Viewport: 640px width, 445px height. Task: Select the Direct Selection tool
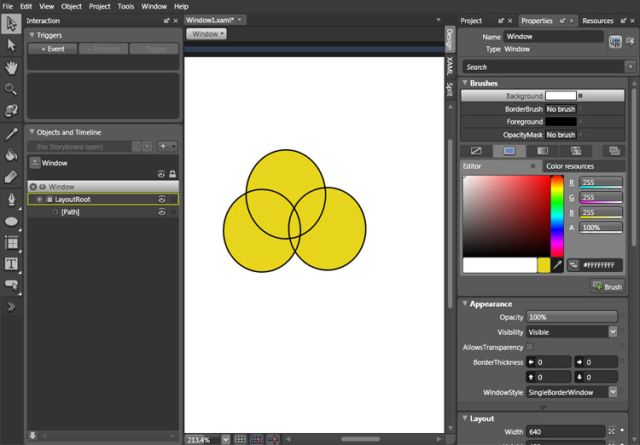click(11, 45)
